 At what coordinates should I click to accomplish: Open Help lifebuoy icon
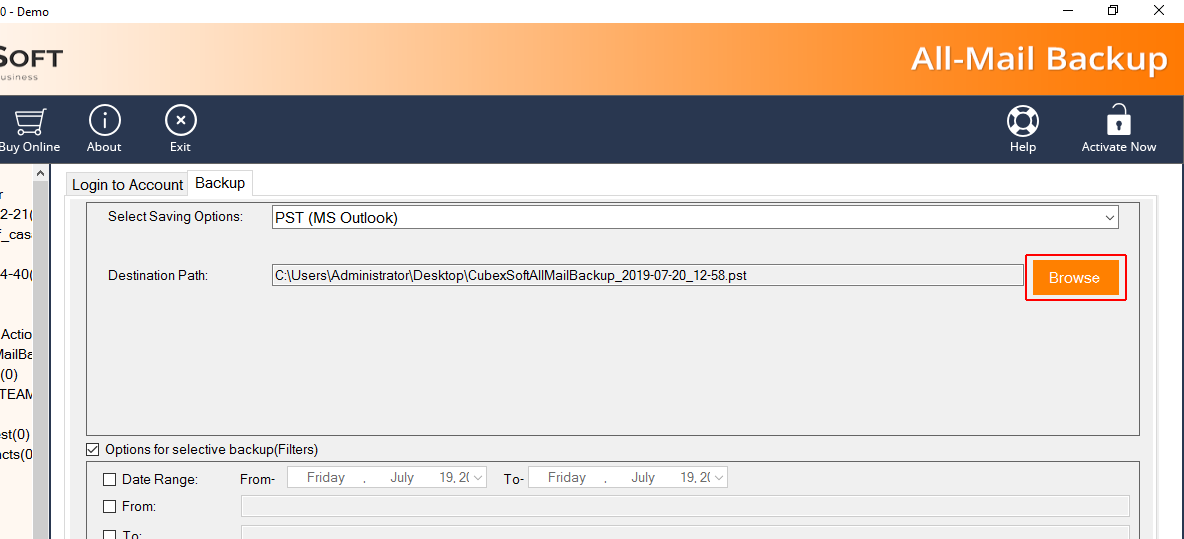(1022, 122)
